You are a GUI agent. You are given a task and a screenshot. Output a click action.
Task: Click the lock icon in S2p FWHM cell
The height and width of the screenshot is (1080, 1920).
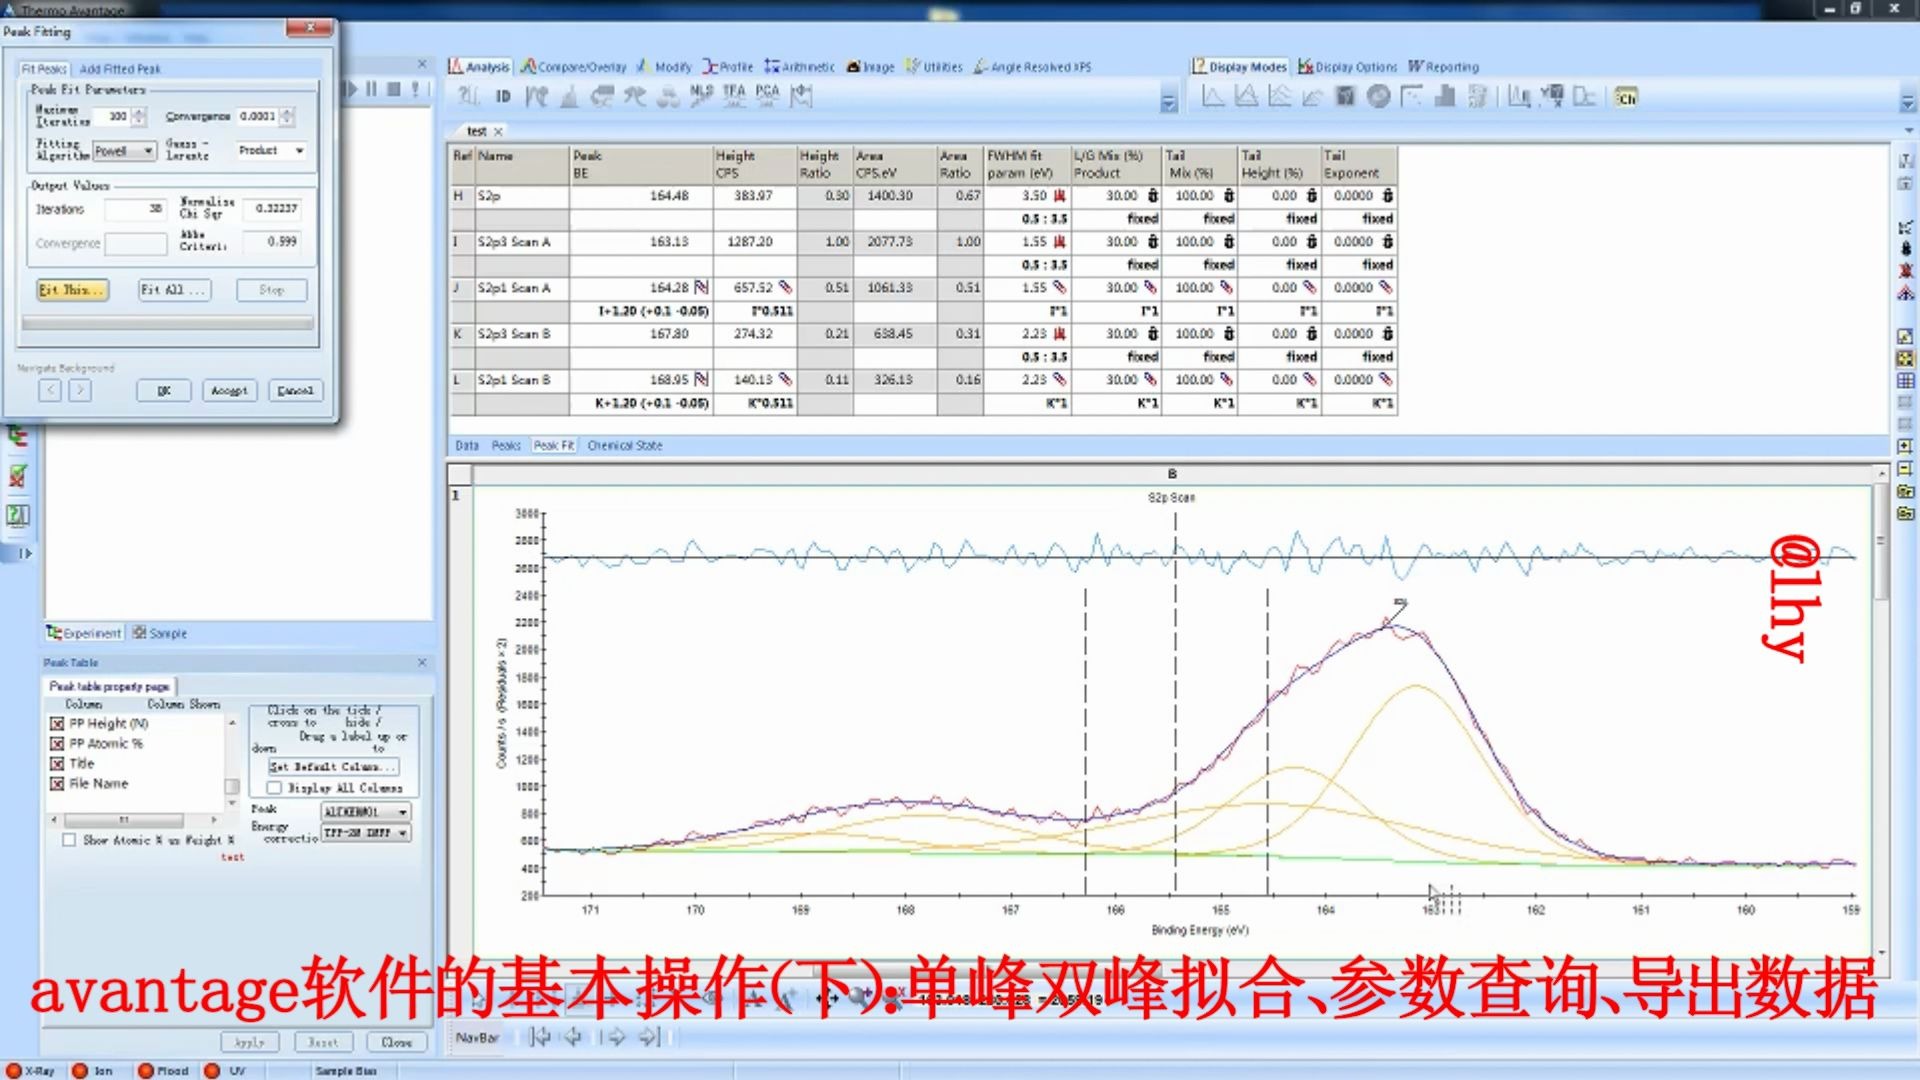1059,196
